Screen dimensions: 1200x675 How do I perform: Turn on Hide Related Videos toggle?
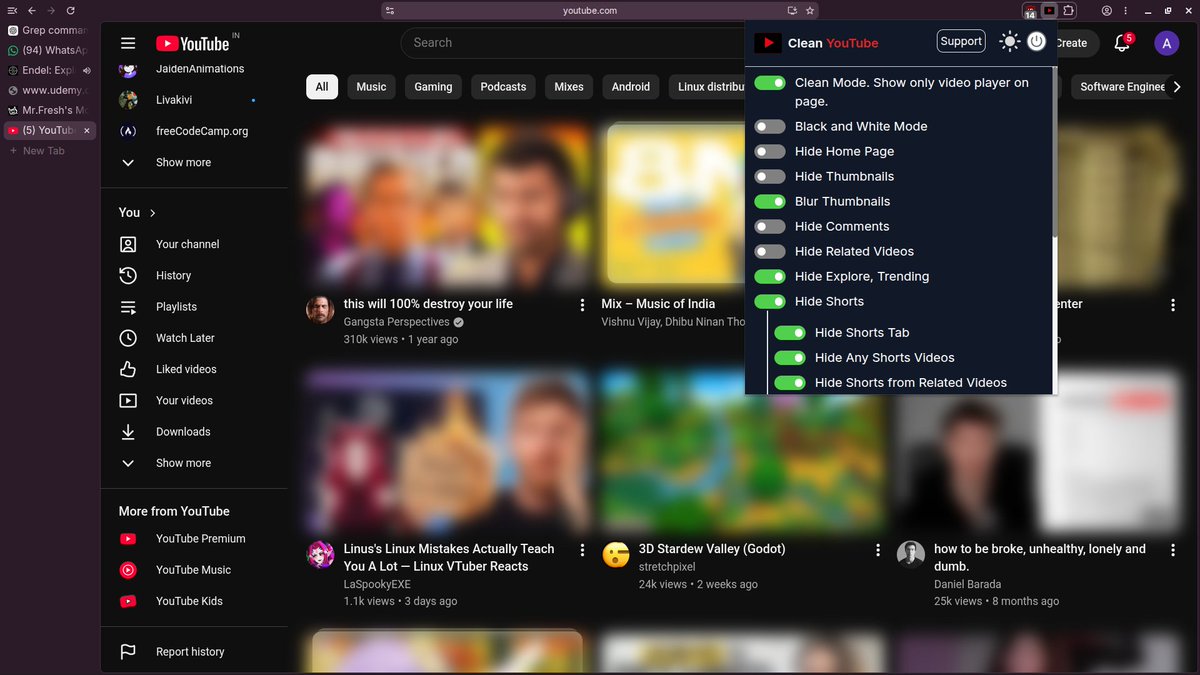click(770, 251)
